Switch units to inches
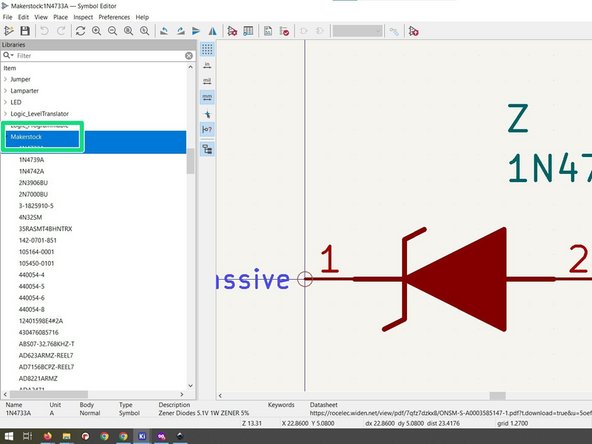 [x=207, y=65]
